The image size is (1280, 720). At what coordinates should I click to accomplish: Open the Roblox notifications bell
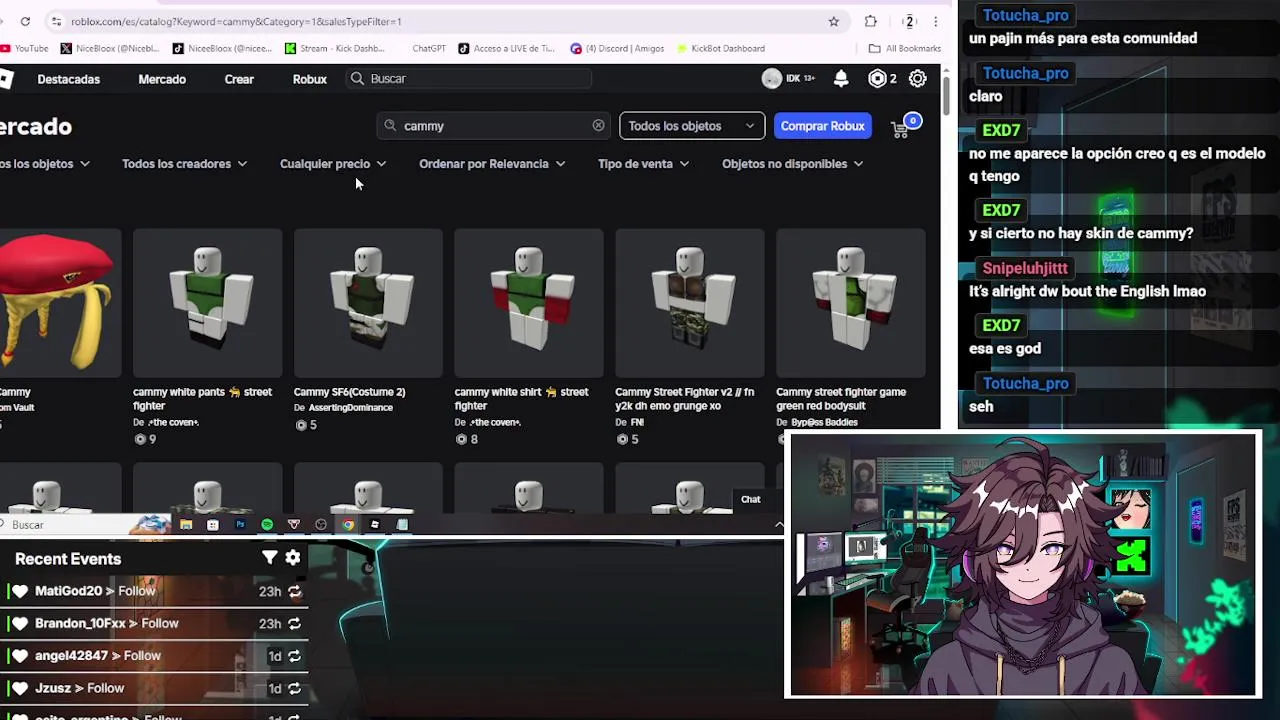[841, 79]
